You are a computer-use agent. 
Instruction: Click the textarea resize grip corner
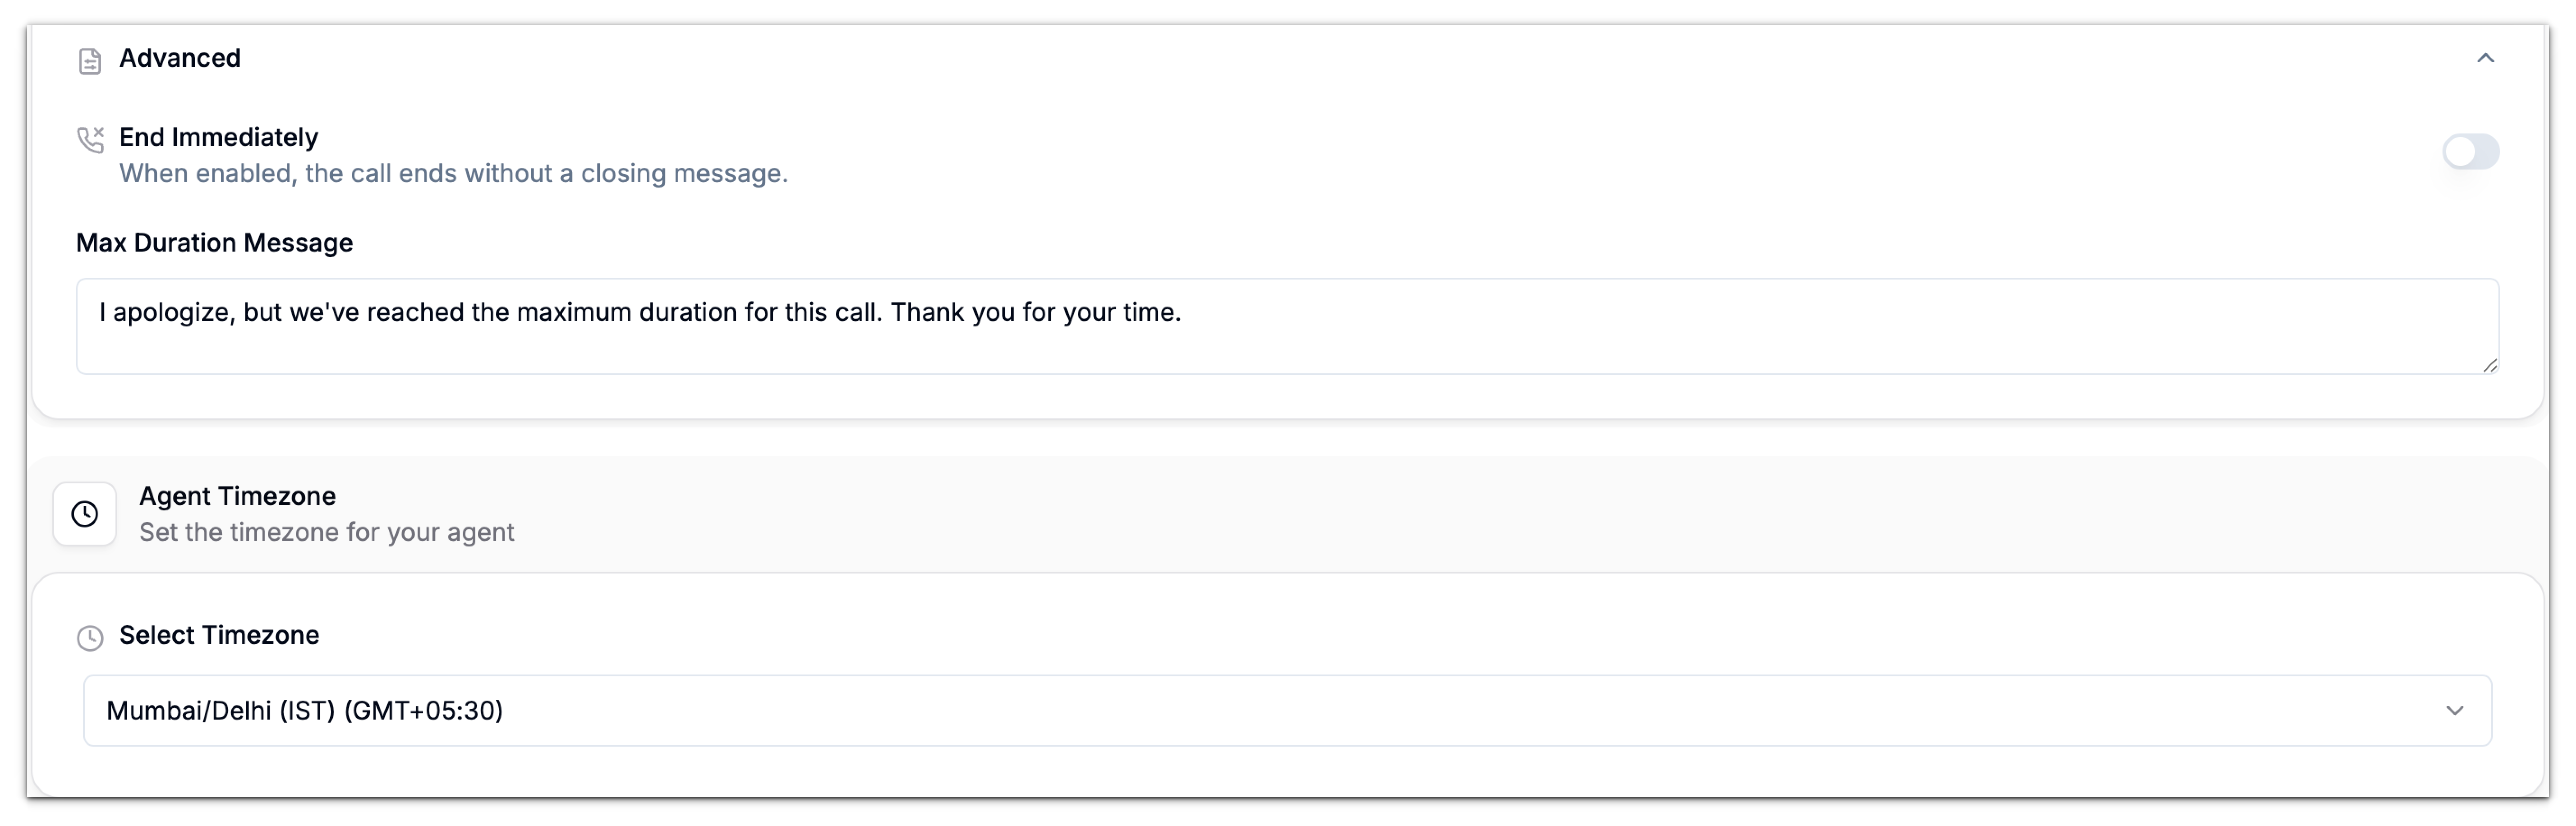2489,365
